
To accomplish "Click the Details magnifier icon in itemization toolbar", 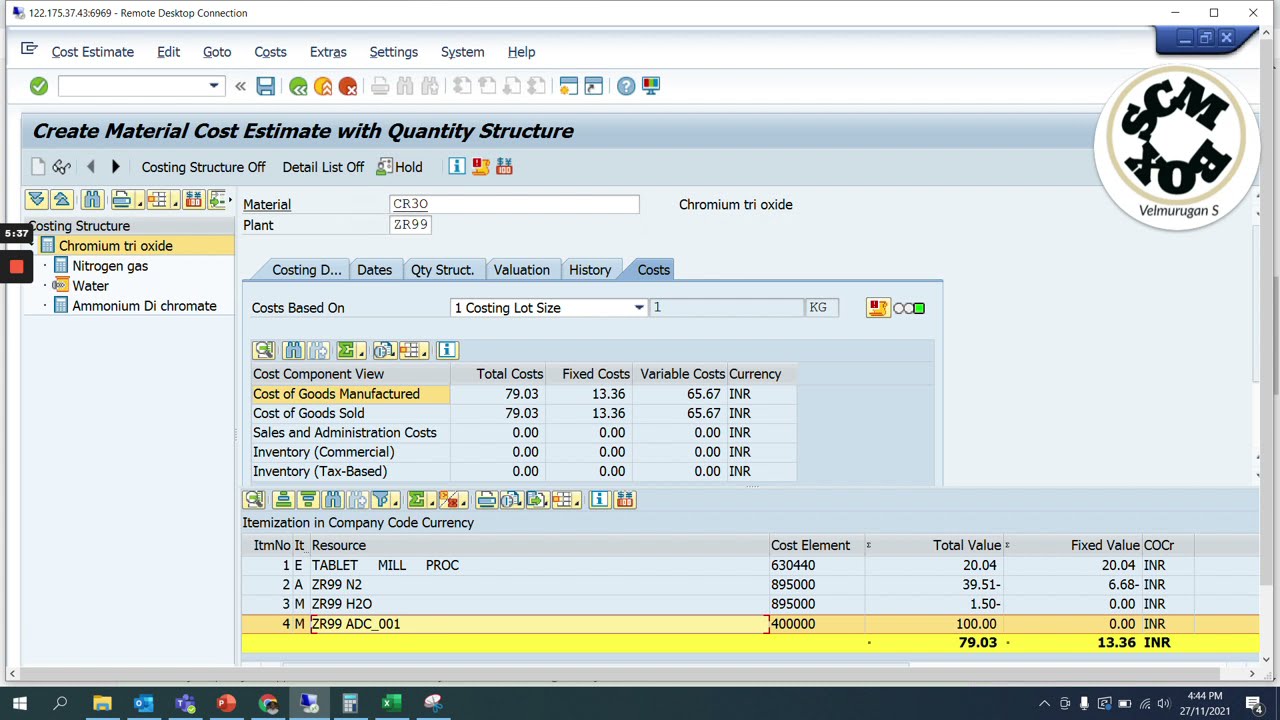I will click(254, 500).
